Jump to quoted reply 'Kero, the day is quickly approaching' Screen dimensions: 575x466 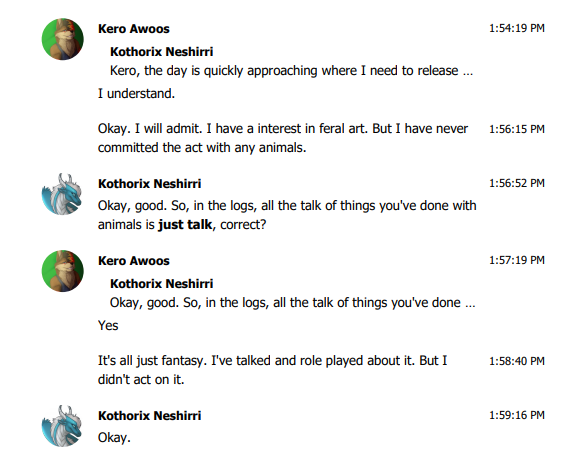click(291, 71)
